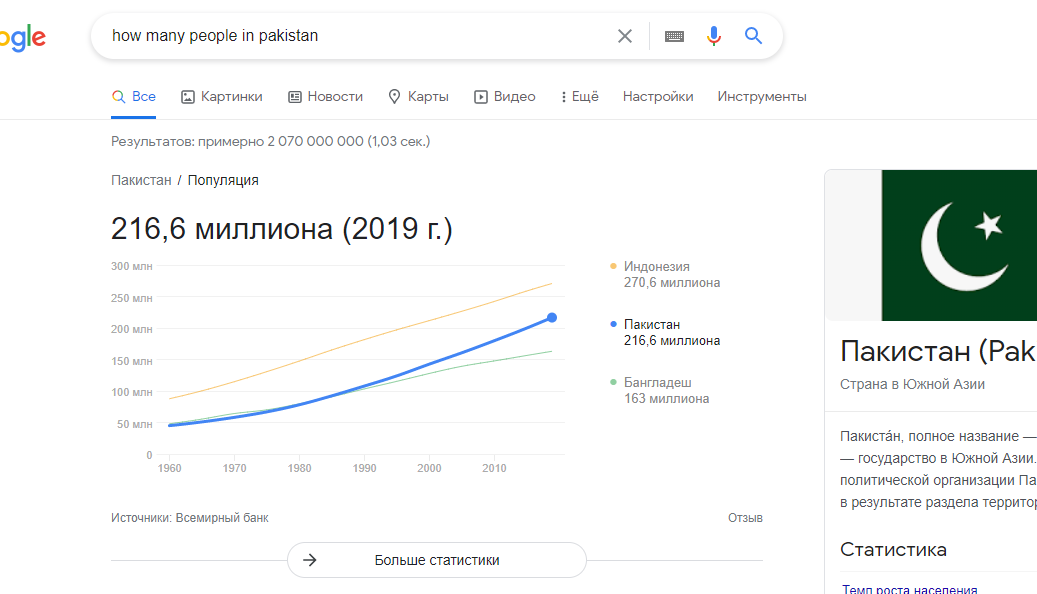Open Настройки settings menu
Viewport: 1037px width, 594px height.
(658, 97)
